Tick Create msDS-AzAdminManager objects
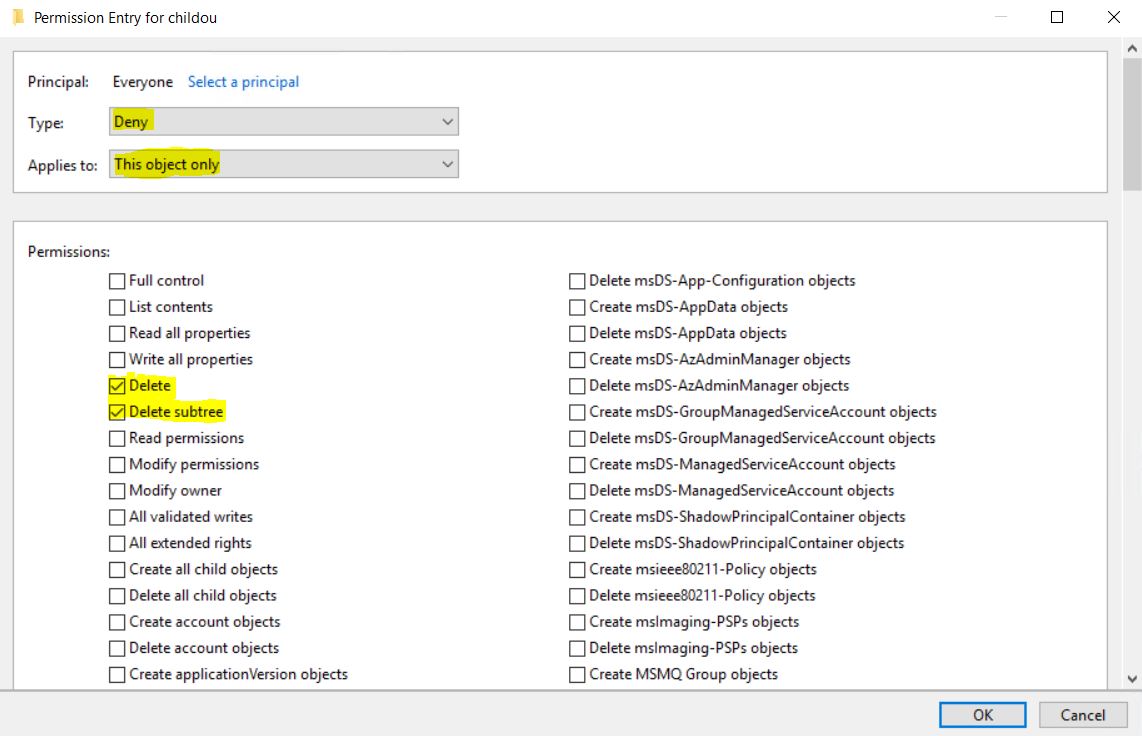 (577, 360)
